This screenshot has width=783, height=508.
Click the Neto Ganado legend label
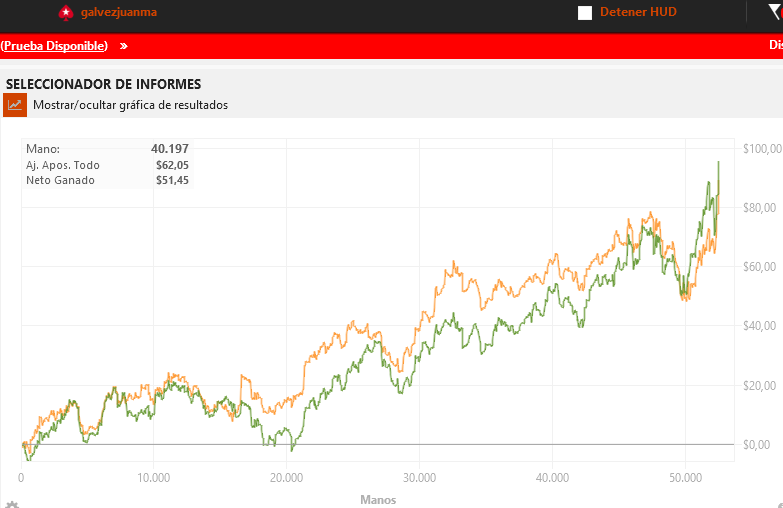[x=60, y=180]
